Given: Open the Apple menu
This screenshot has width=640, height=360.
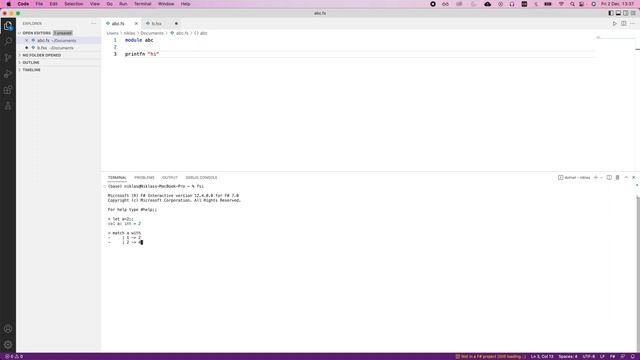Looking at the screenshot, I should pyautogui.click(x=9, y=4).
